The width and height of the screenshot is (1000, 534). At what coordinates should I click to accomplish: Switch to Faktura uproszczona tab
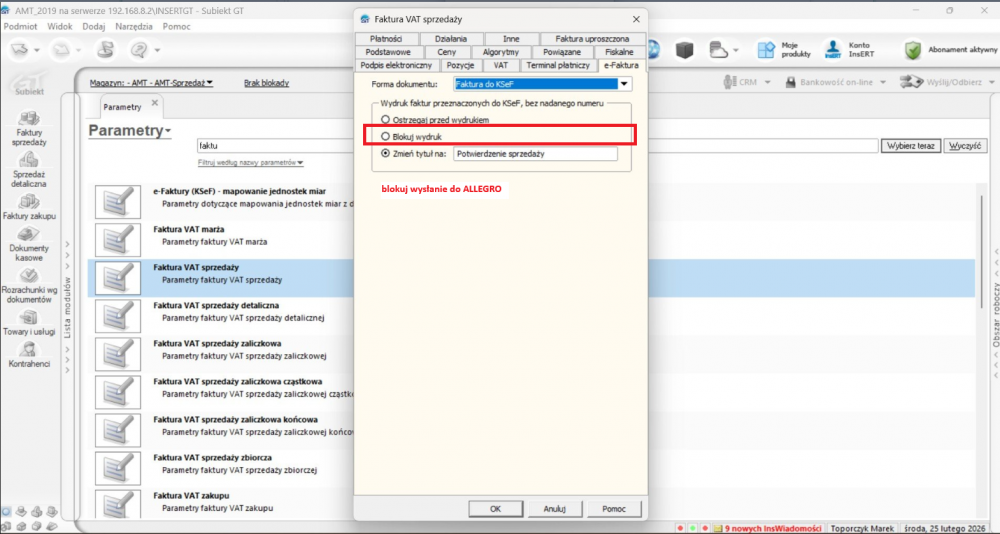(592, 39)
